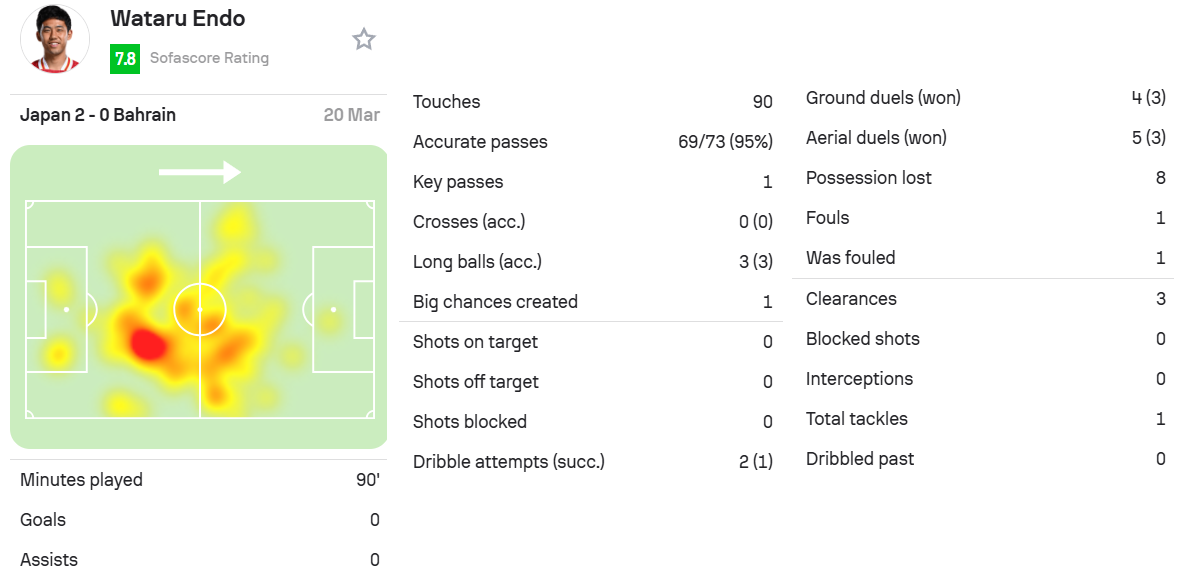Click the Minutes played row

(200, 480)
